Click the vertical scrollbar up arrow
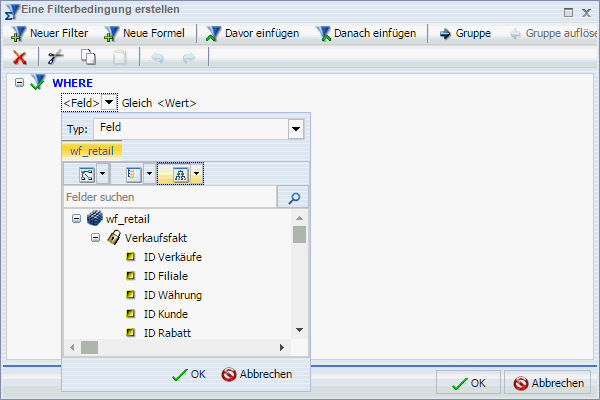 pos(300,218)
